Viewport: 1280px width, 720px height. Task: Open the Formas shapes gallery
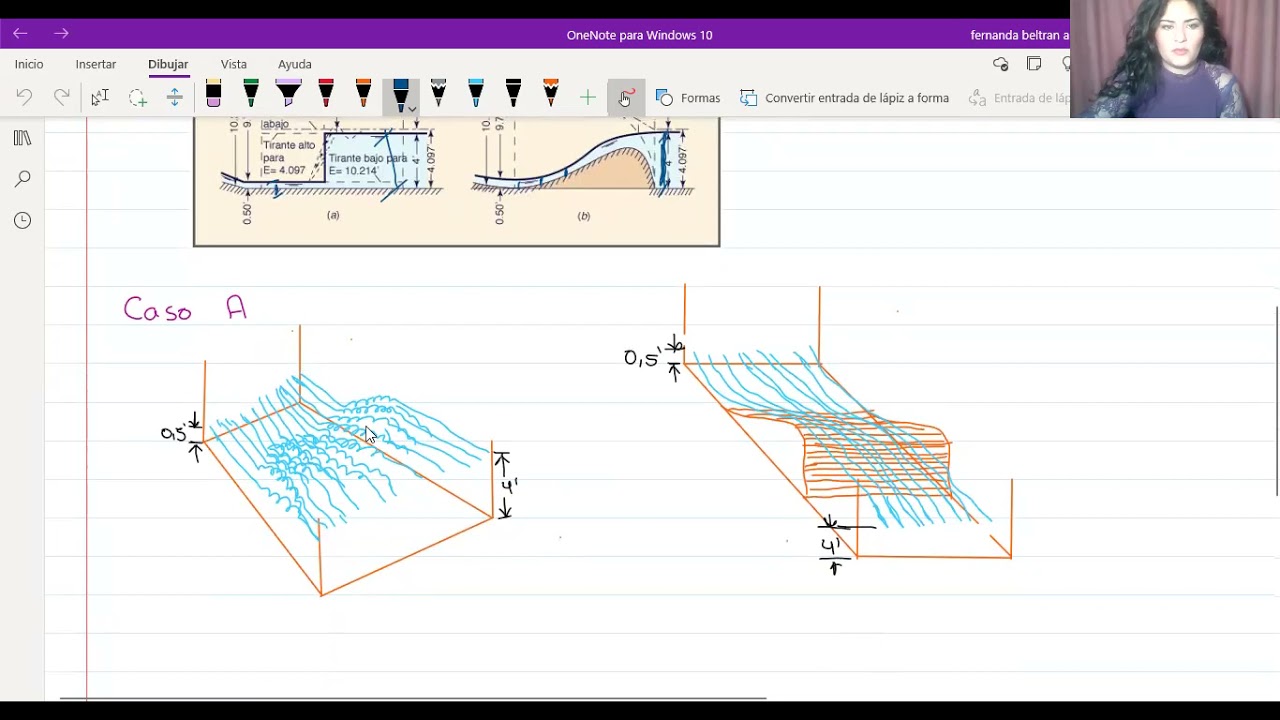688,97
